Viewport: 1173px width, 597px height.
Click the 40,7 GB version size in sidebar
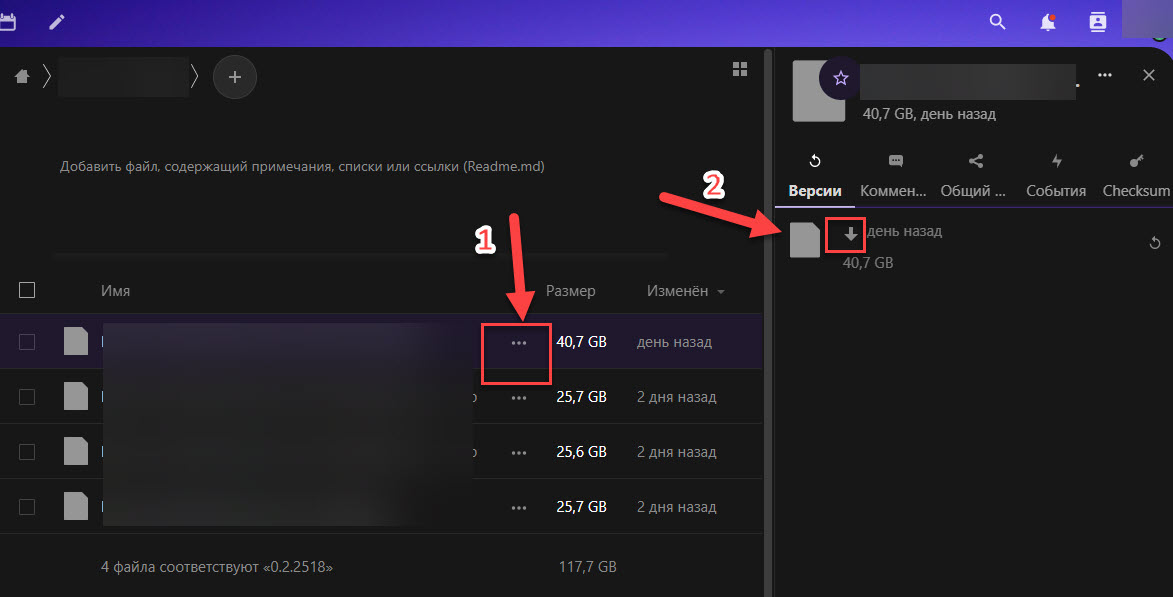click(x=868, y=263)
